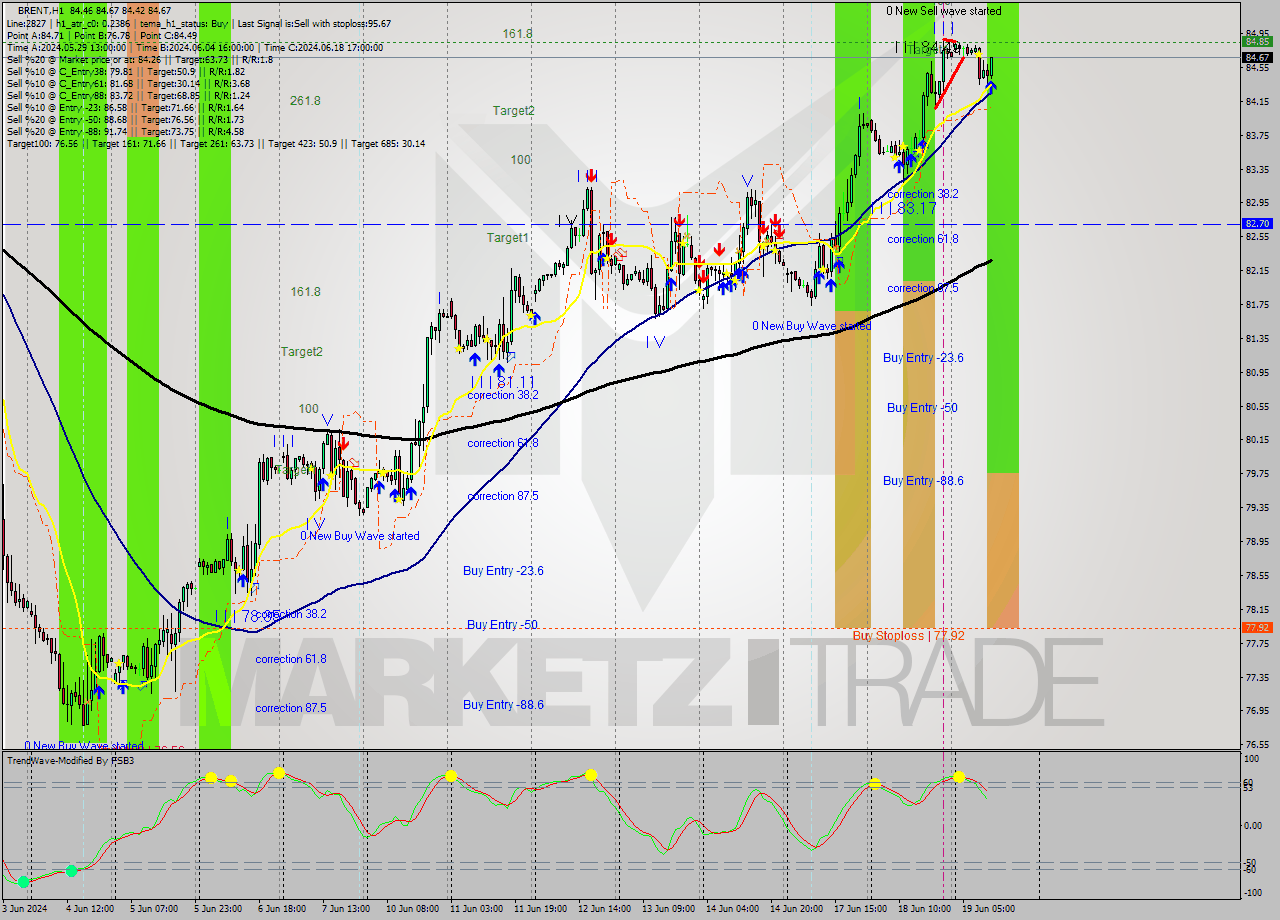Click the '13 Jun 09:00' time label
Viewport: 1280px width, 920px height.
tap(670, 909)
